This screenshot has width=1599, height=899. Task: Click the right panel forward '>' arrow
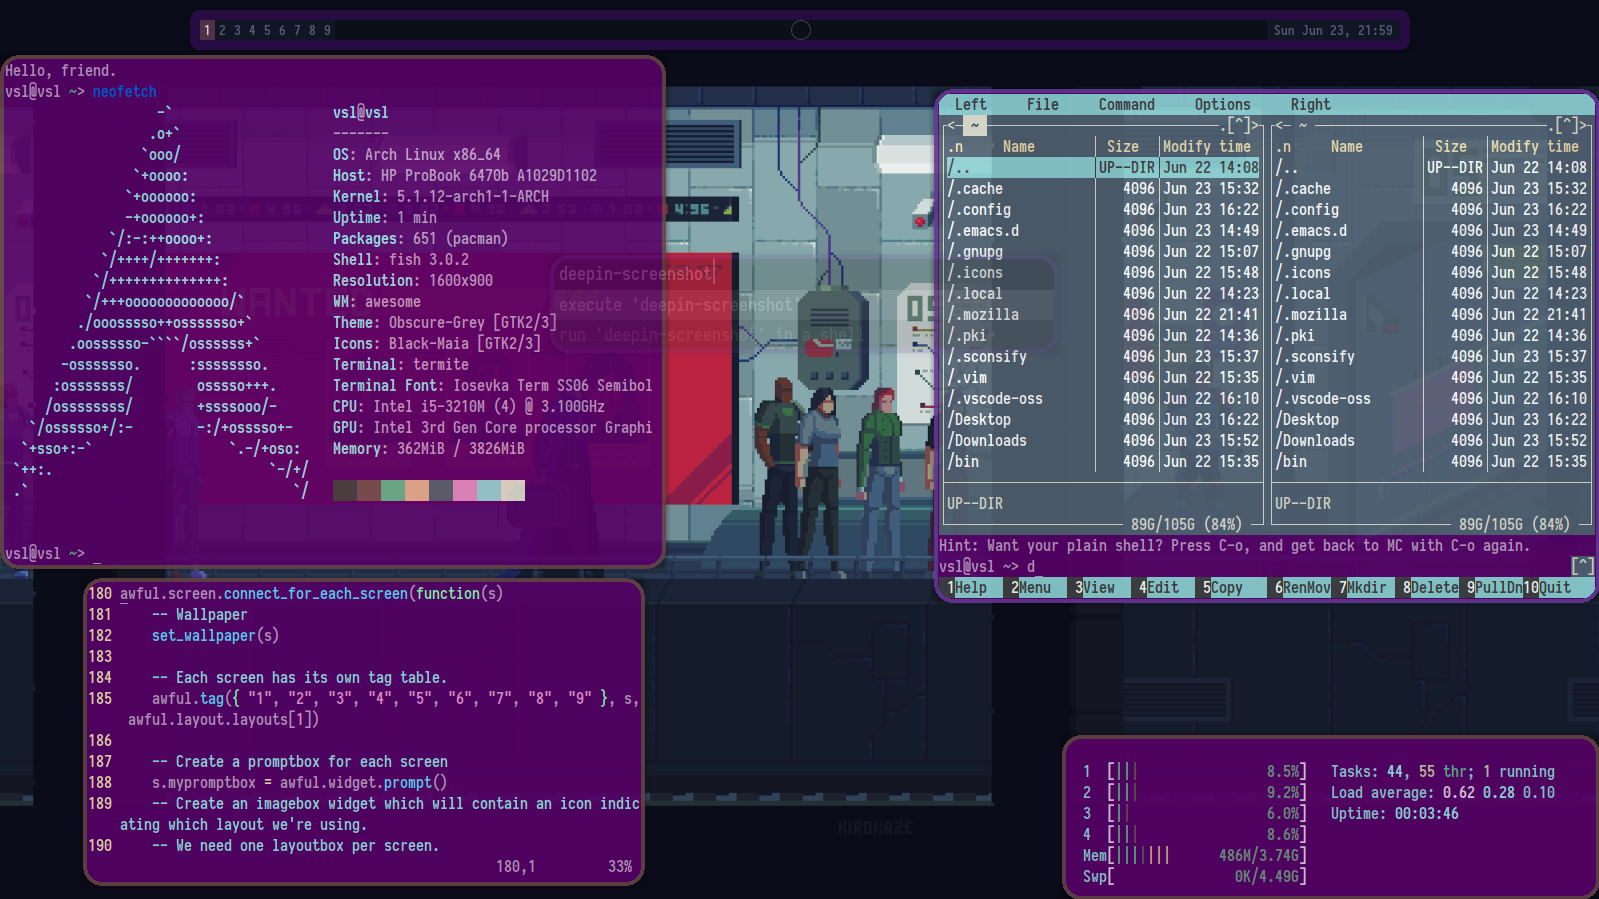click(x=1582, y=125)
